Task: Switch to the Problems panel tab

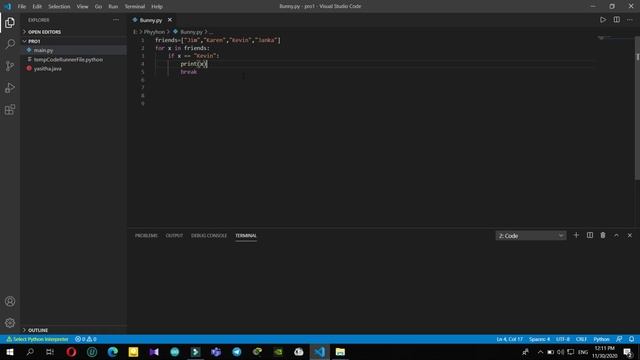Action: coord(146,236)
